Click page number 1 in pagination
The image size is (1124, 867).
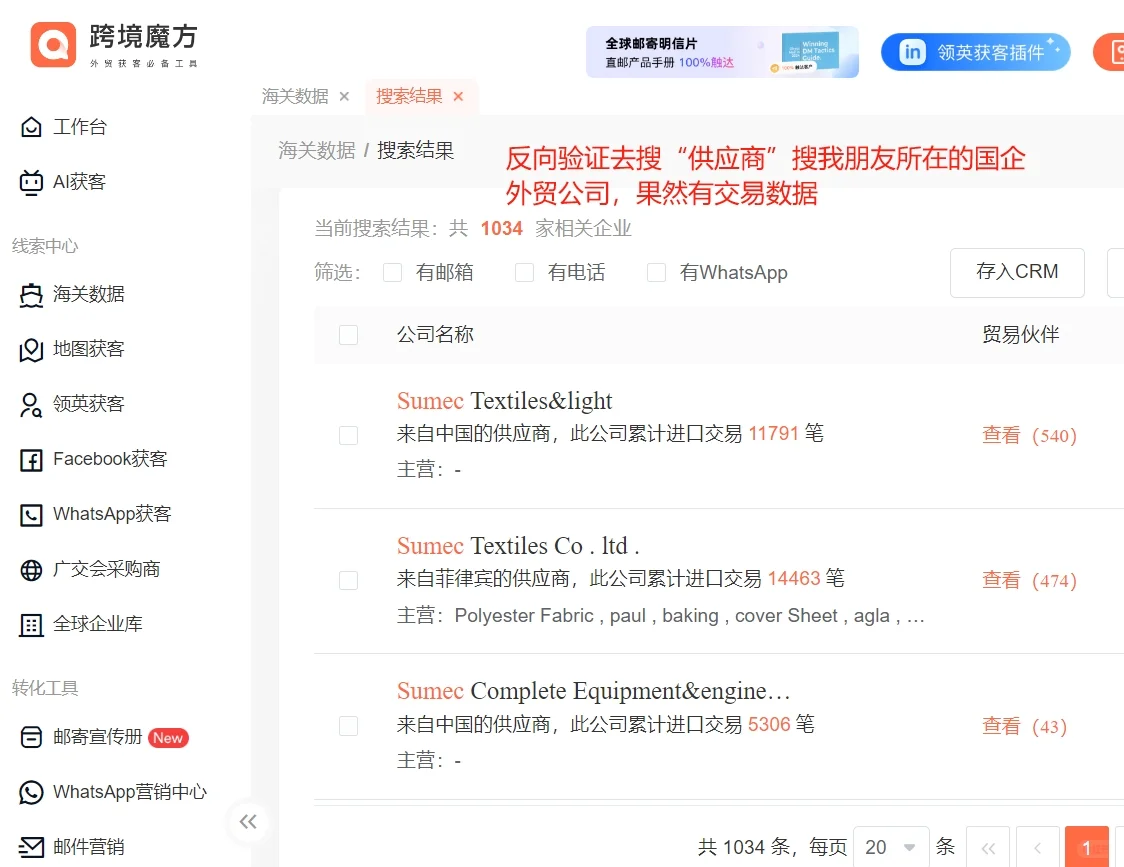click(1087, 846)
